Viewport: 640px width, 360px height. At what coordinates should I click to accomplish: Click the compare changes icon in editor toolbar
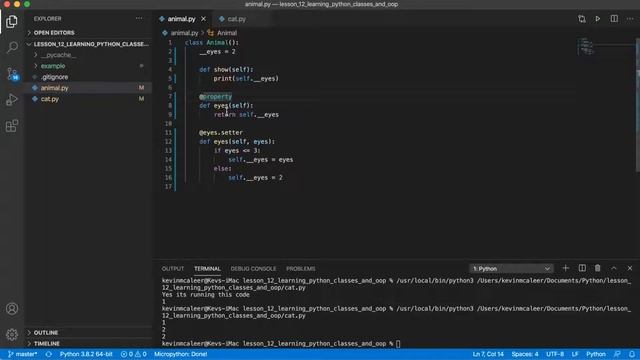tap(582, 19)
